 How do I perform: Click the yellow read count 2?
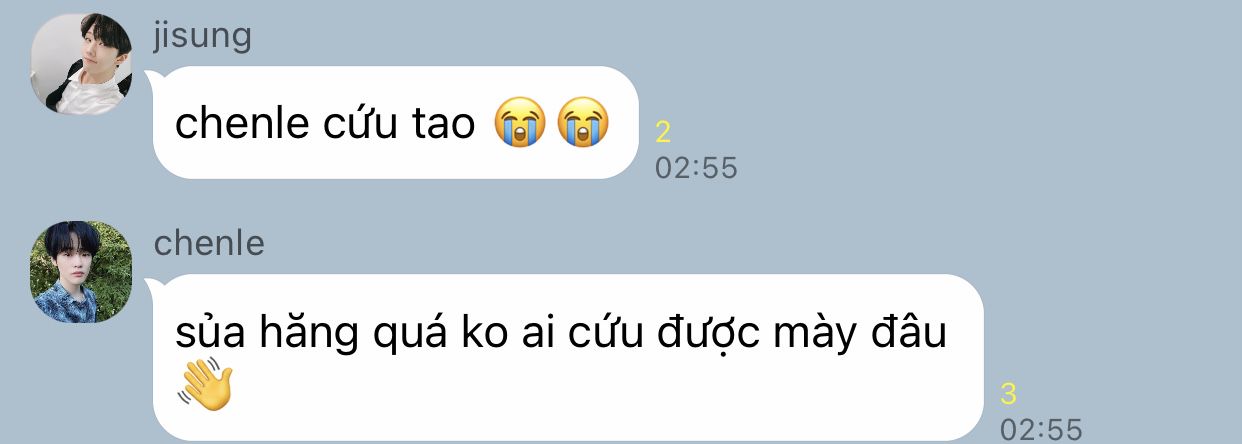(x=662, y=131)
